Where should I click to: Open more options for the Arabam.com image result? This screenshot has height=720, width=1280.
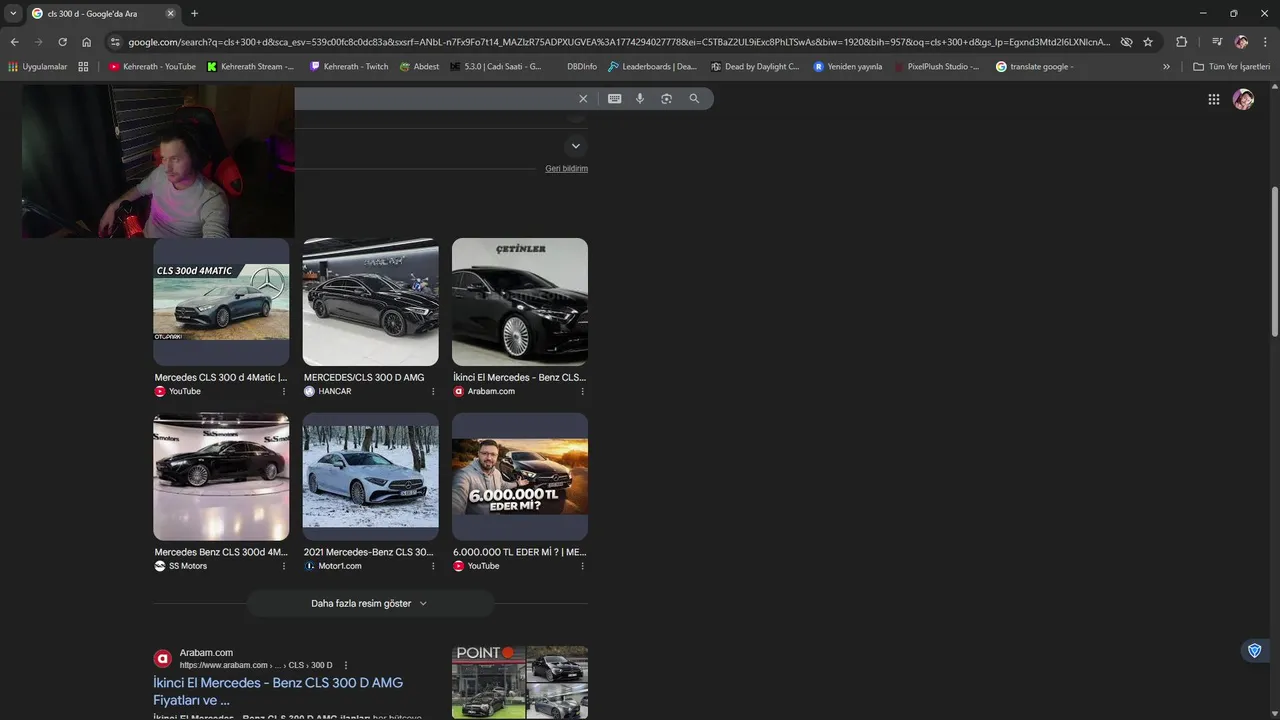[x=582, y=391]
